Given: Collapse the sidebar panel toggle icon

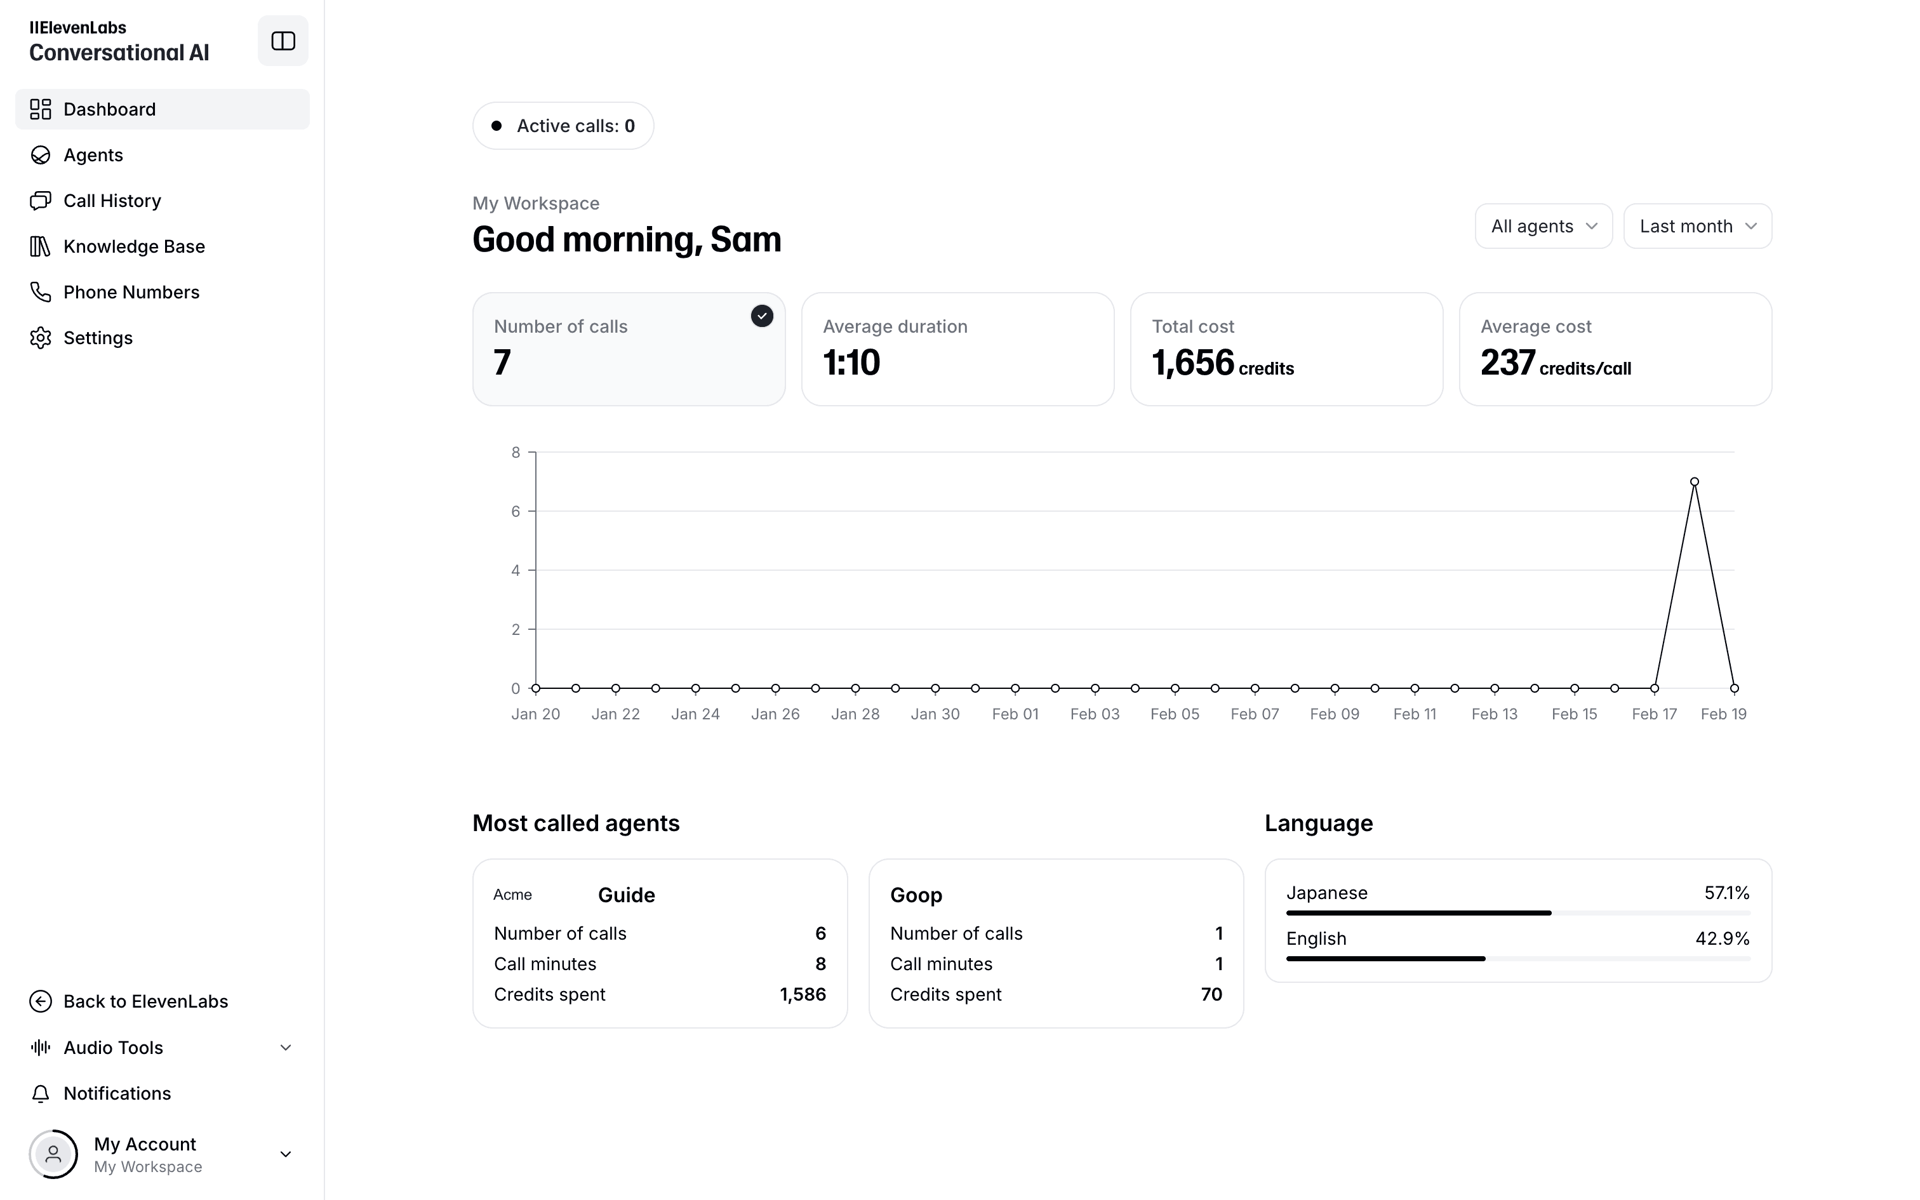Looking at the screenshot, I should tap(283, 41).
